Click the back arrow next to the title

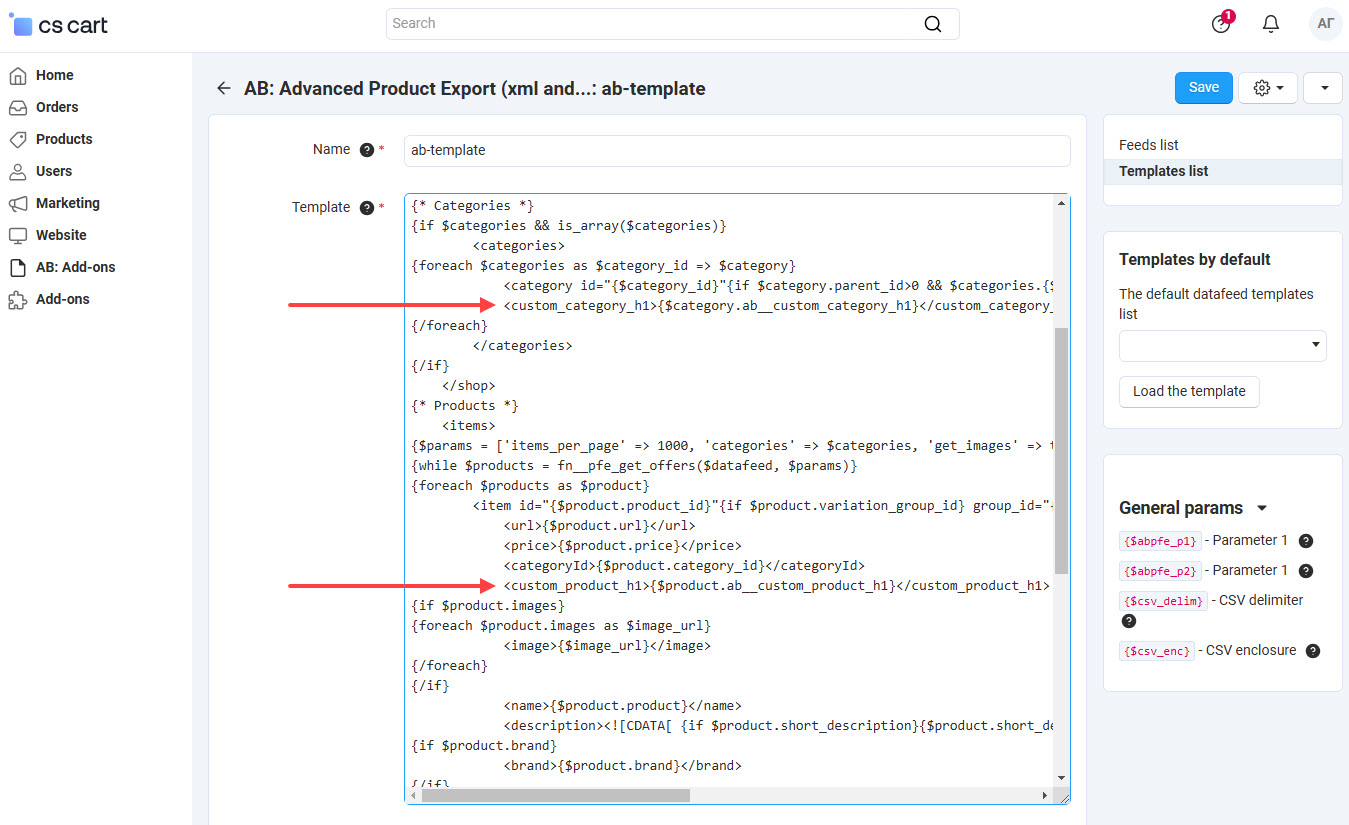(224, 88)
